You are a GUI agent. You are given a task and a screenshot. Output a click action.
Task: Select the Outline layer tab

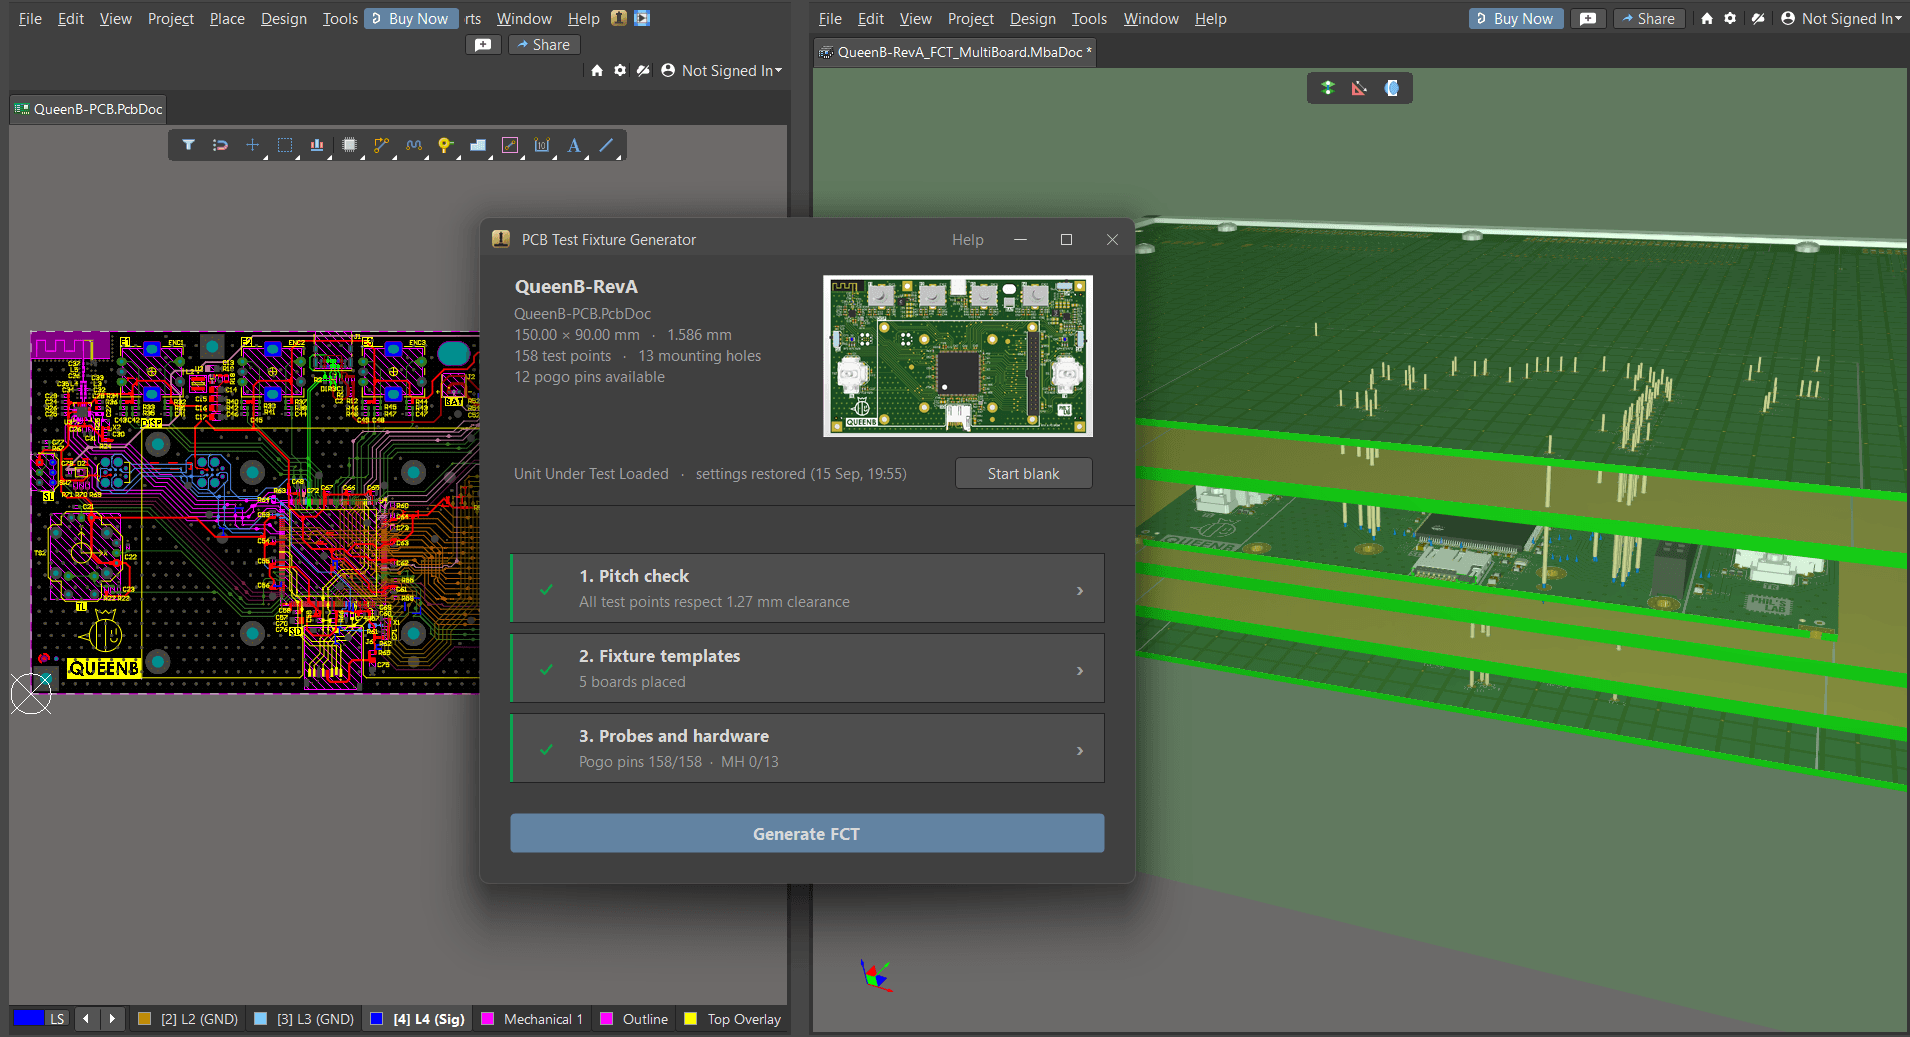click(x=634, y=1019)
